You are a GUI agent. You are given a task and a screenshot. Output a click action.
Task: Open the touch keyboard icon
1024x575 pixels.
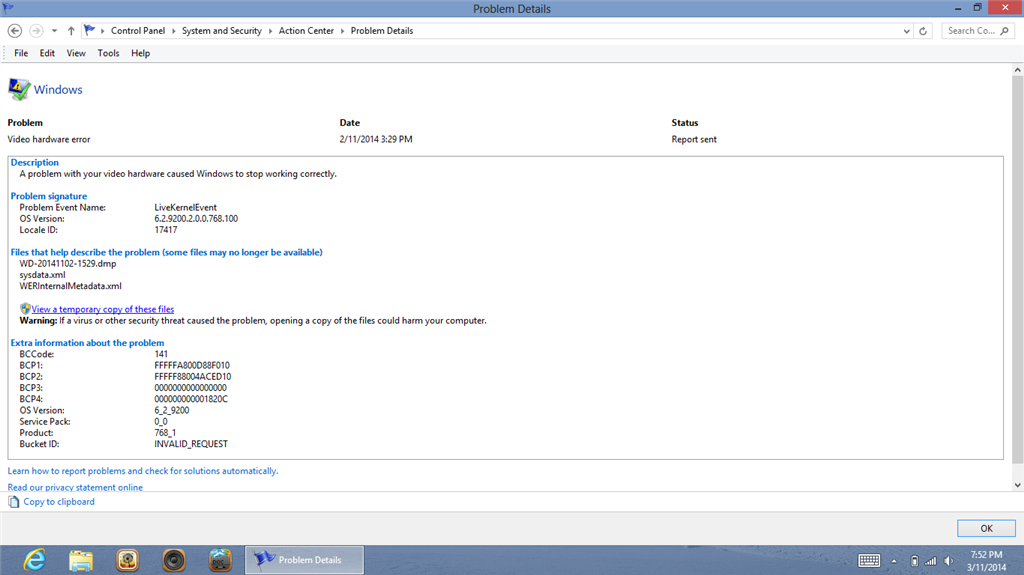[869, 561]
